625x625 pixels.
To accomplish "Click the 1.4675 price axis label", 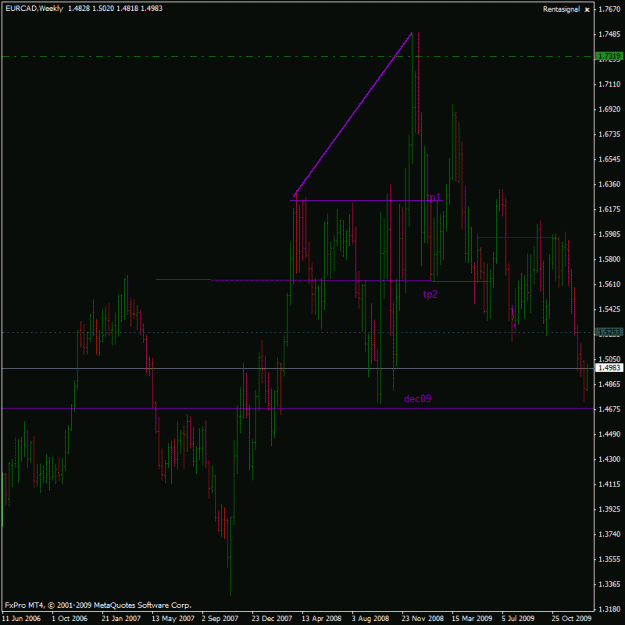I will point(610,409).
